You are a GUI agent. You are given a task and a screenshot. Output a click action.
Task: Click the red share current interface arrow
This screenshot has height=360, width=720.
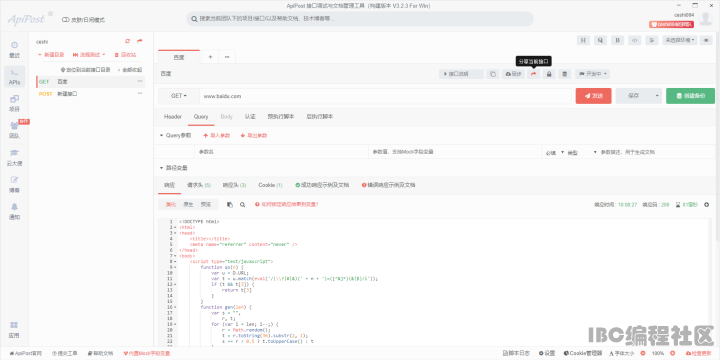coord(533,74)
